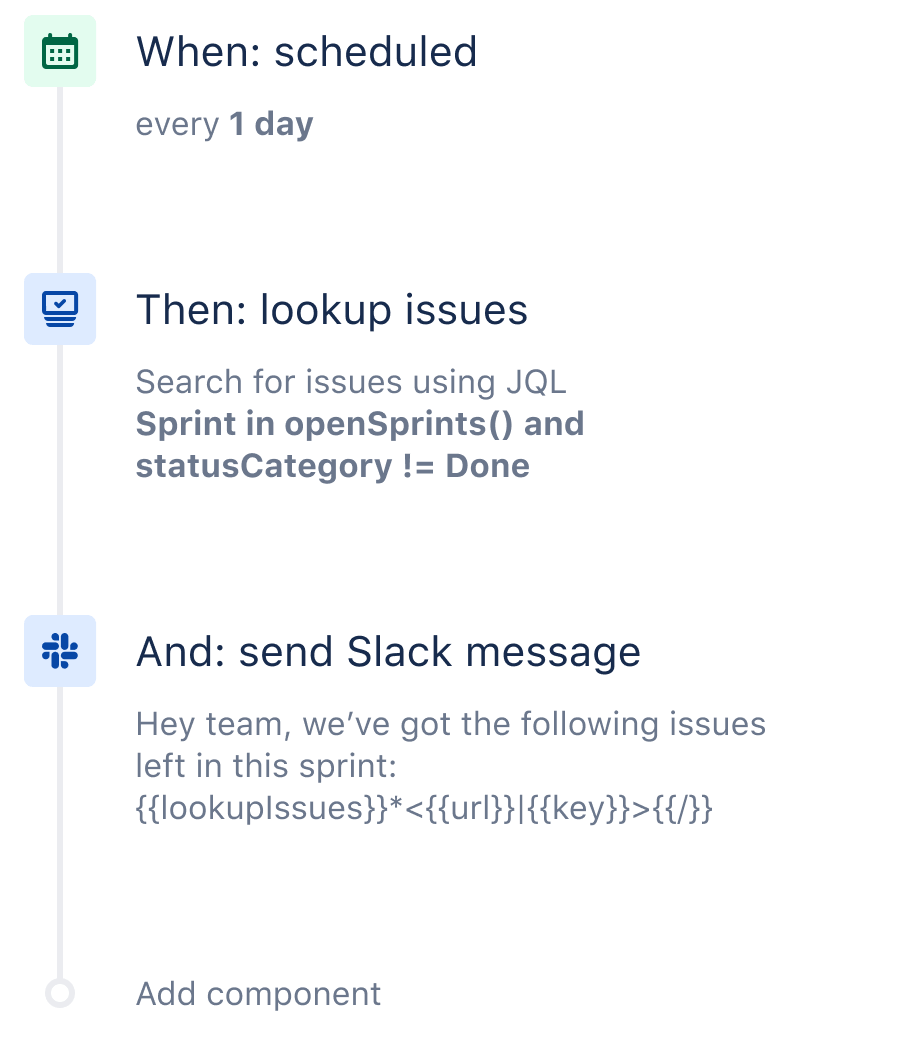Click 'Add component' to append a step
The width and height of the screenshot is (900, 1044).
click(258, 994)
